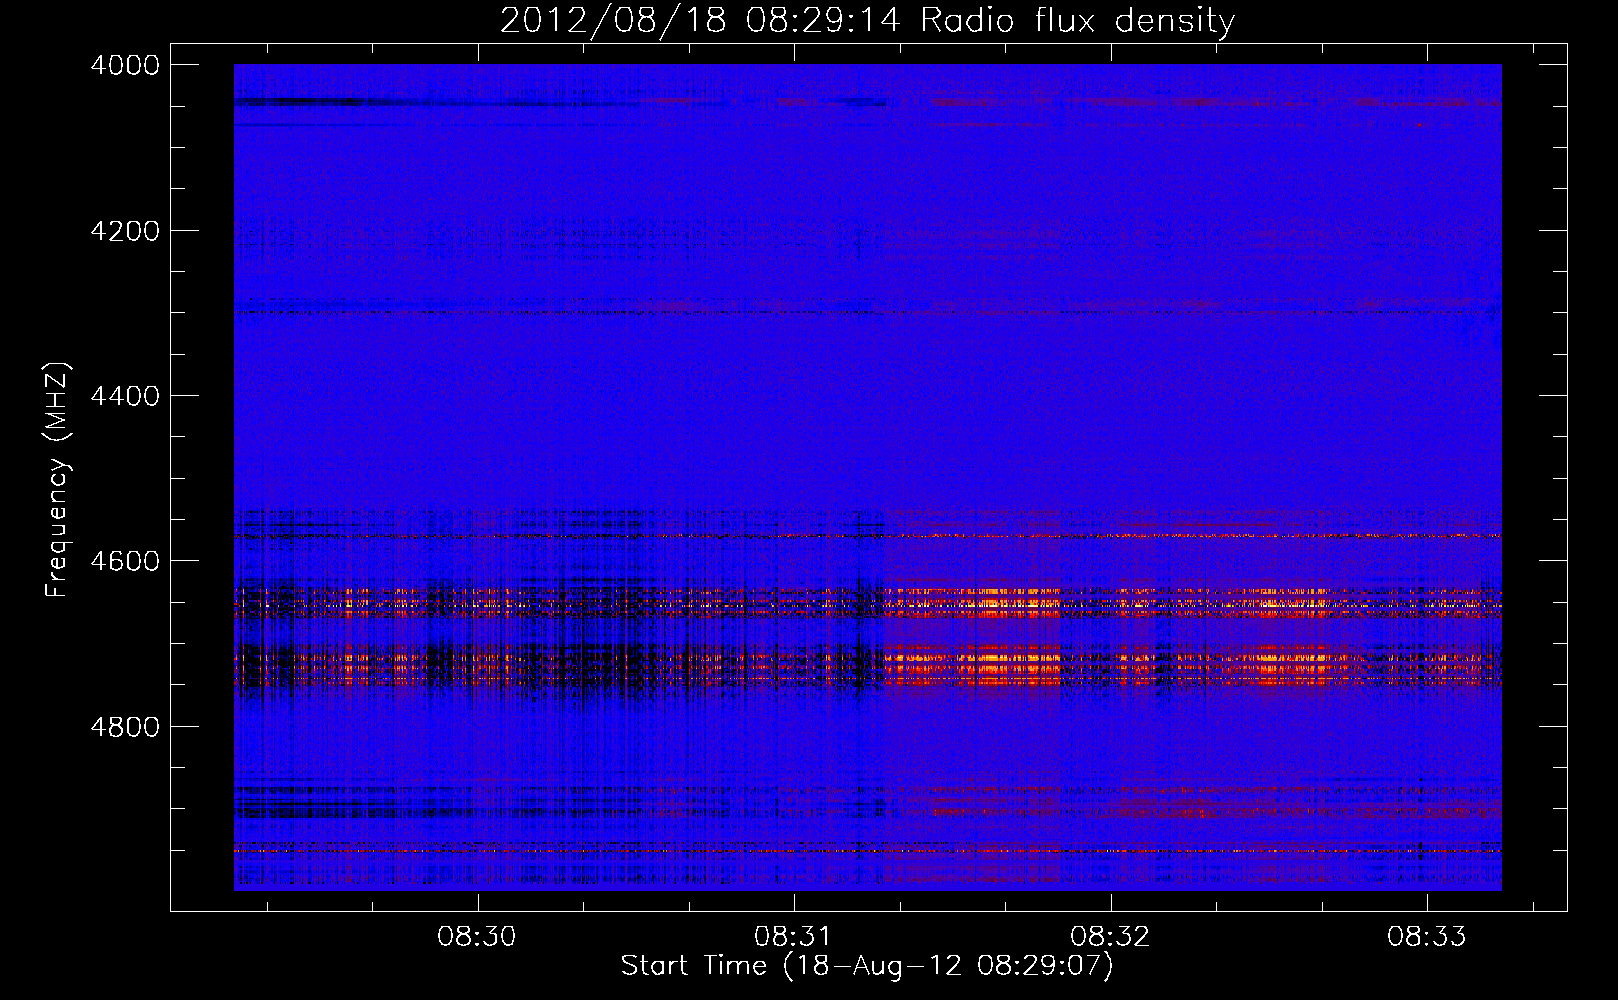The image size is (1618, 1000).
Task: Select the 08:33 time tick label
Action: (1427, 936)
